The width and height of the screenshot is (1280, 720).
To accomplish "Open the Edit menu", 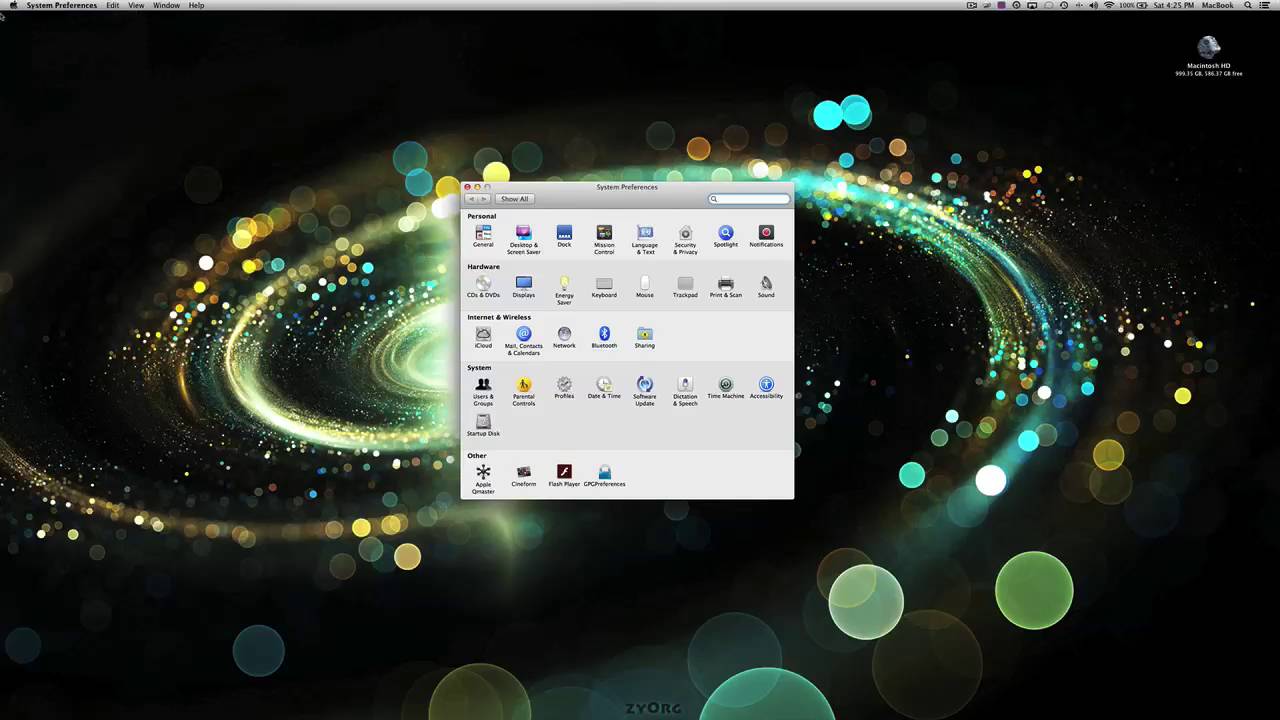I will 113,5.
